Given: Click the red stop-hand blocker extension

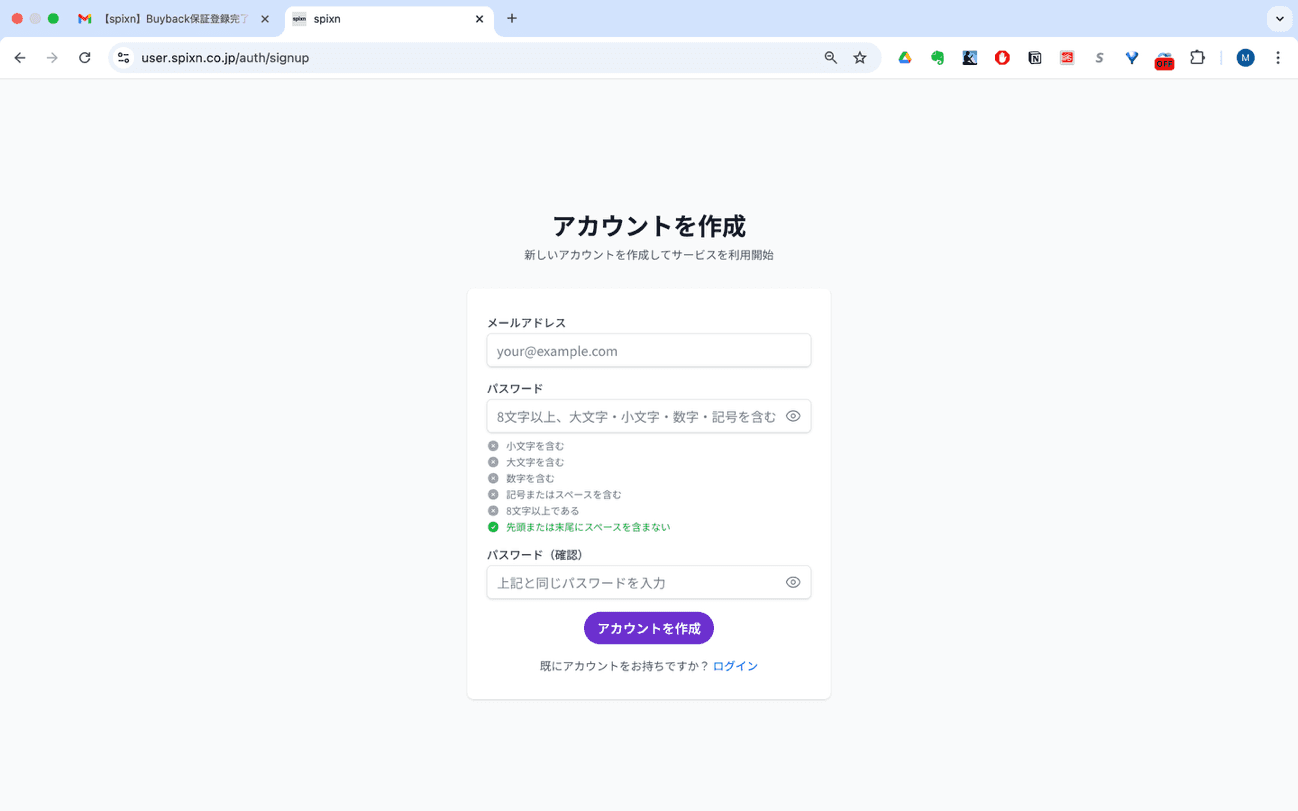Looking at the screenshot, I should [x=1002, y=58].
